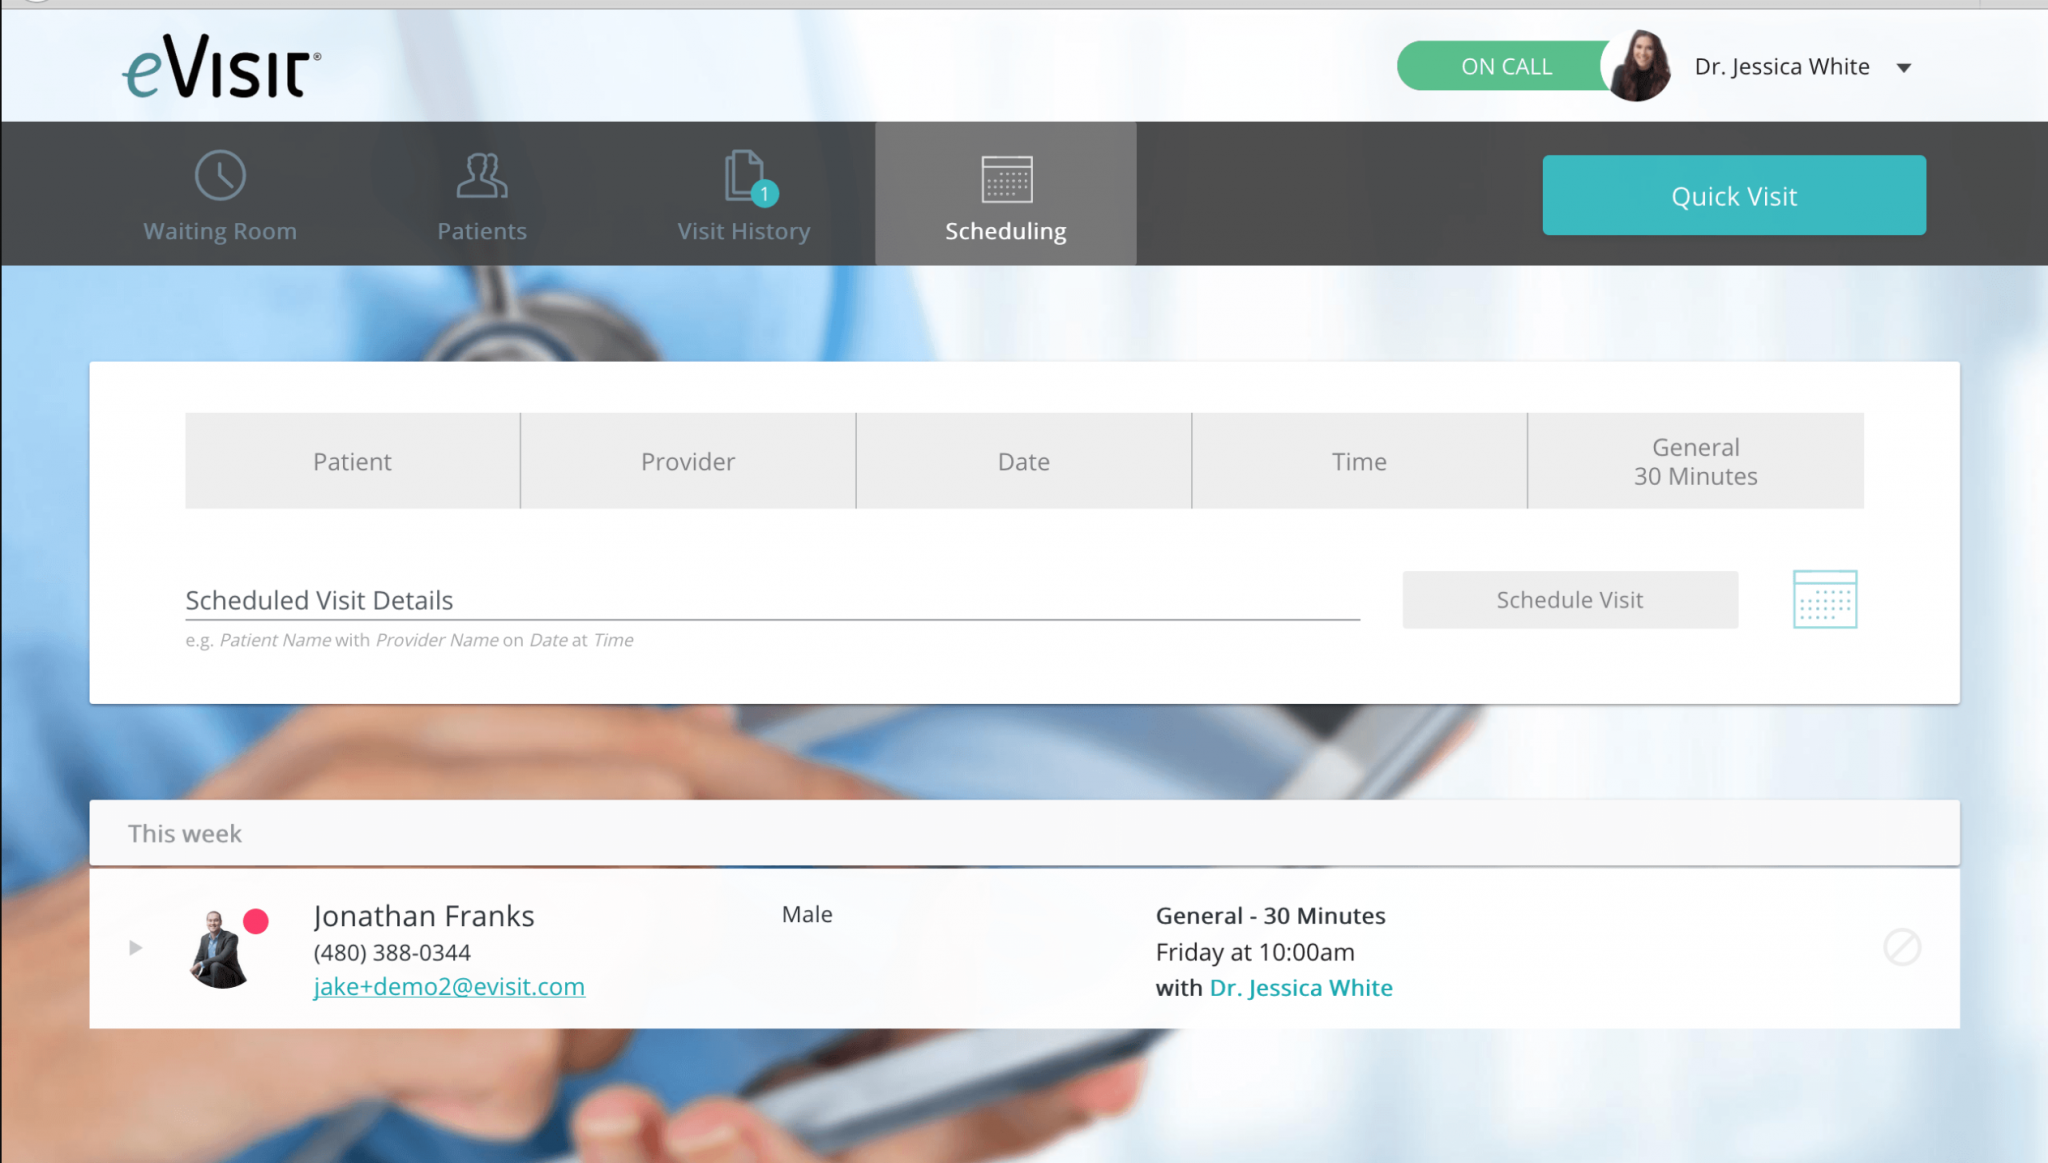Open the Provider selector field

688,461
